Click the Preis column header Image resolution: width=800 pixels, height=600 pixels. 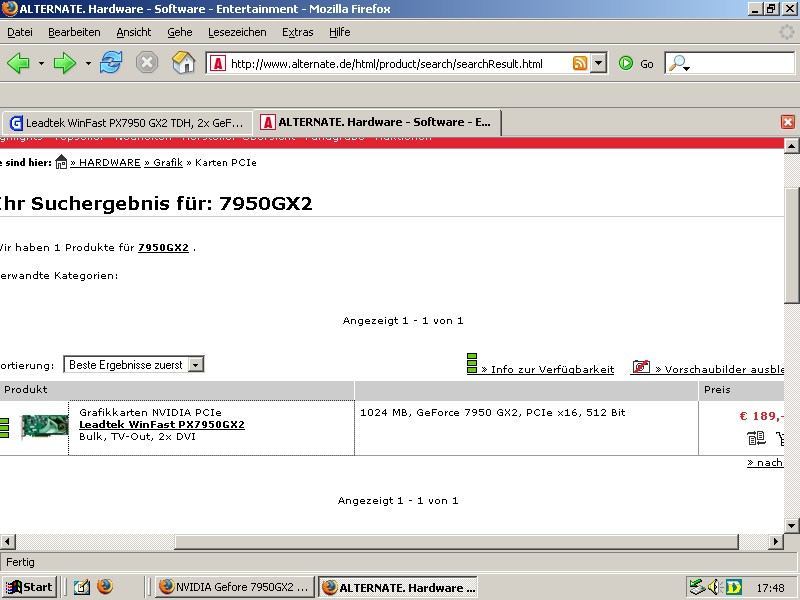717,389
